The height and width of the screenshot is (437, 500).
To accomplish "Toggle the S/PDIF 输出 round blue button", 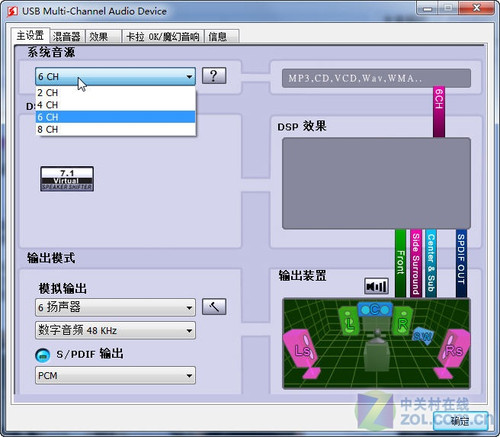I will click(43, 355).
